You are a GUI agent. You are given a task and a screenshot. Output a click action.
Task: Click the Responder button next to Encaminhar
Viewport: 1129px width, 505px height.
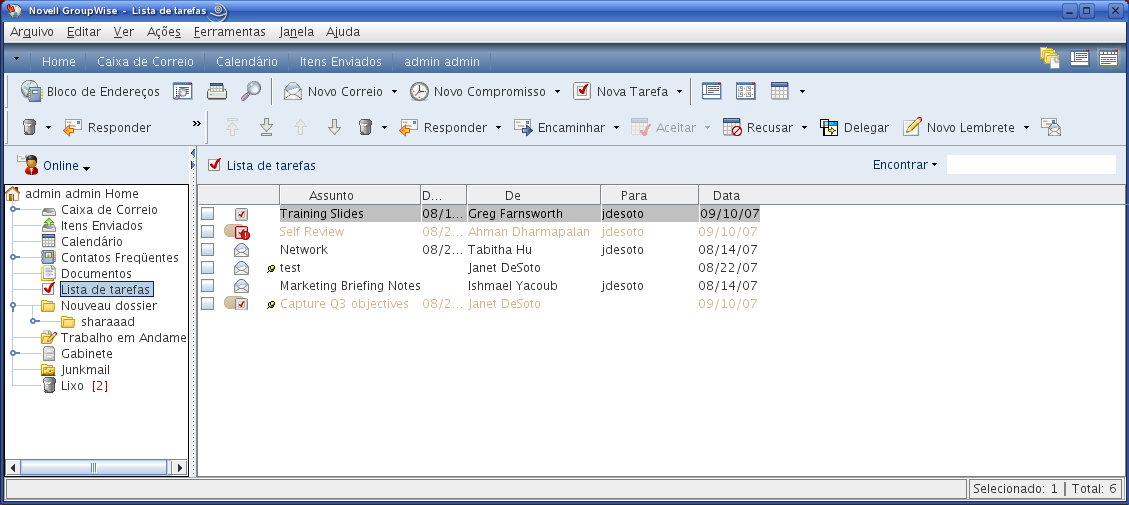(444, 128)
